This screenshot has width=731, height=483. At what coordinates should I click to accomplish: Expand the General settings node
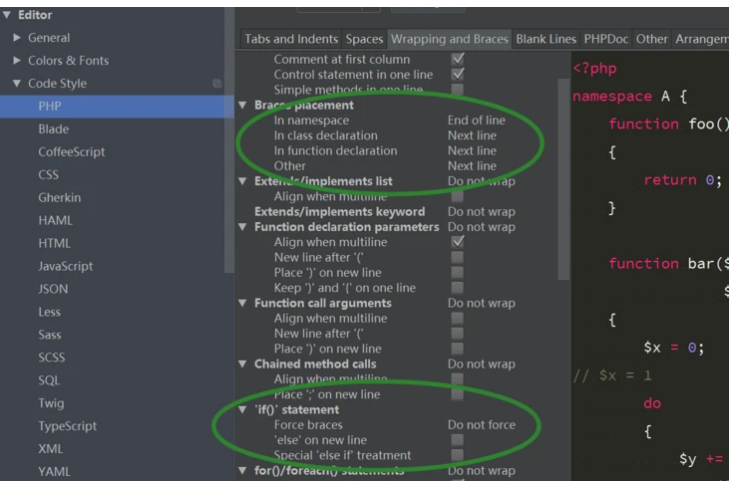coord(18,38)
